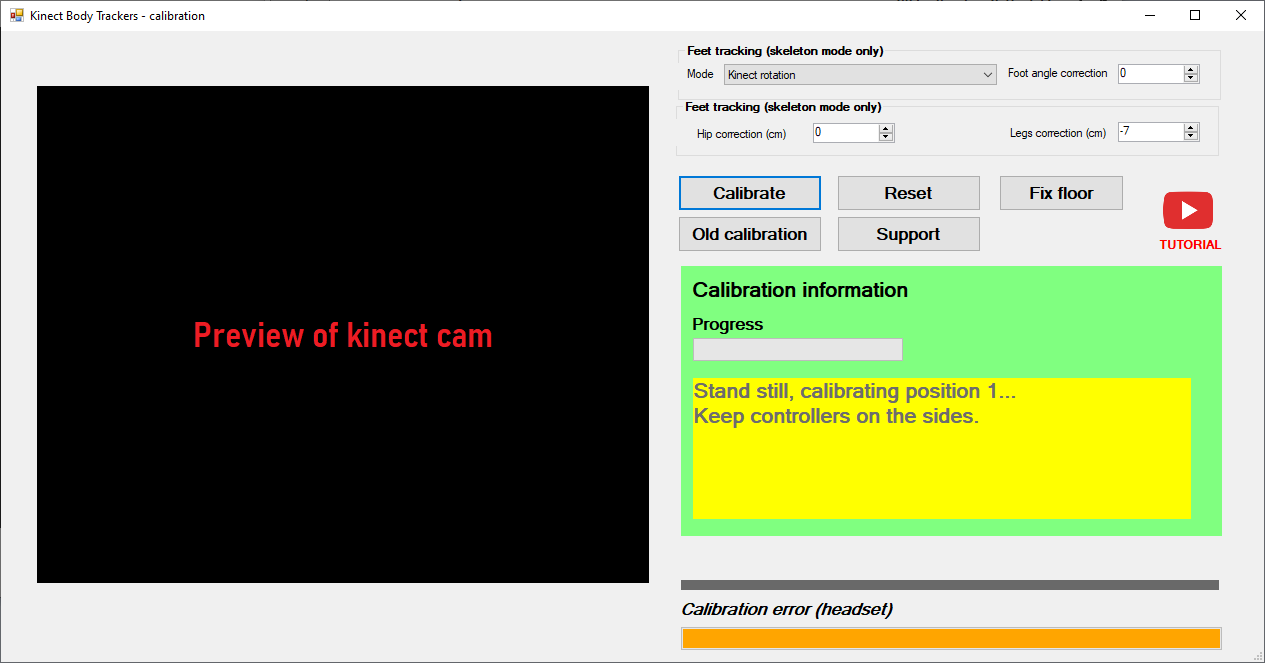Viewport: 1265px width, 663px height.
Task: Click the 'Mode' label
Action: (x=700, y=74)
